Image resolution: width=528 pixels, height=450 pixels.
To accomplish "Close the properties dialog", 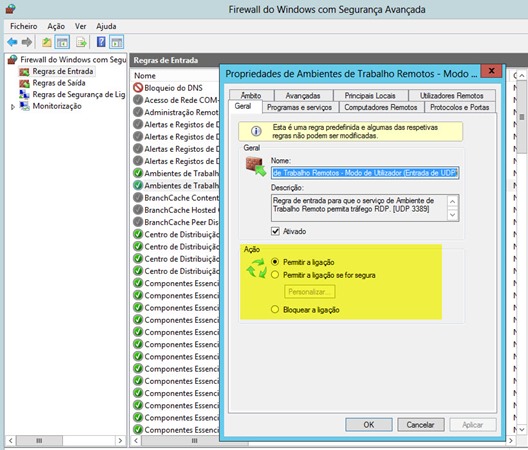I will (x=491, y=71).
